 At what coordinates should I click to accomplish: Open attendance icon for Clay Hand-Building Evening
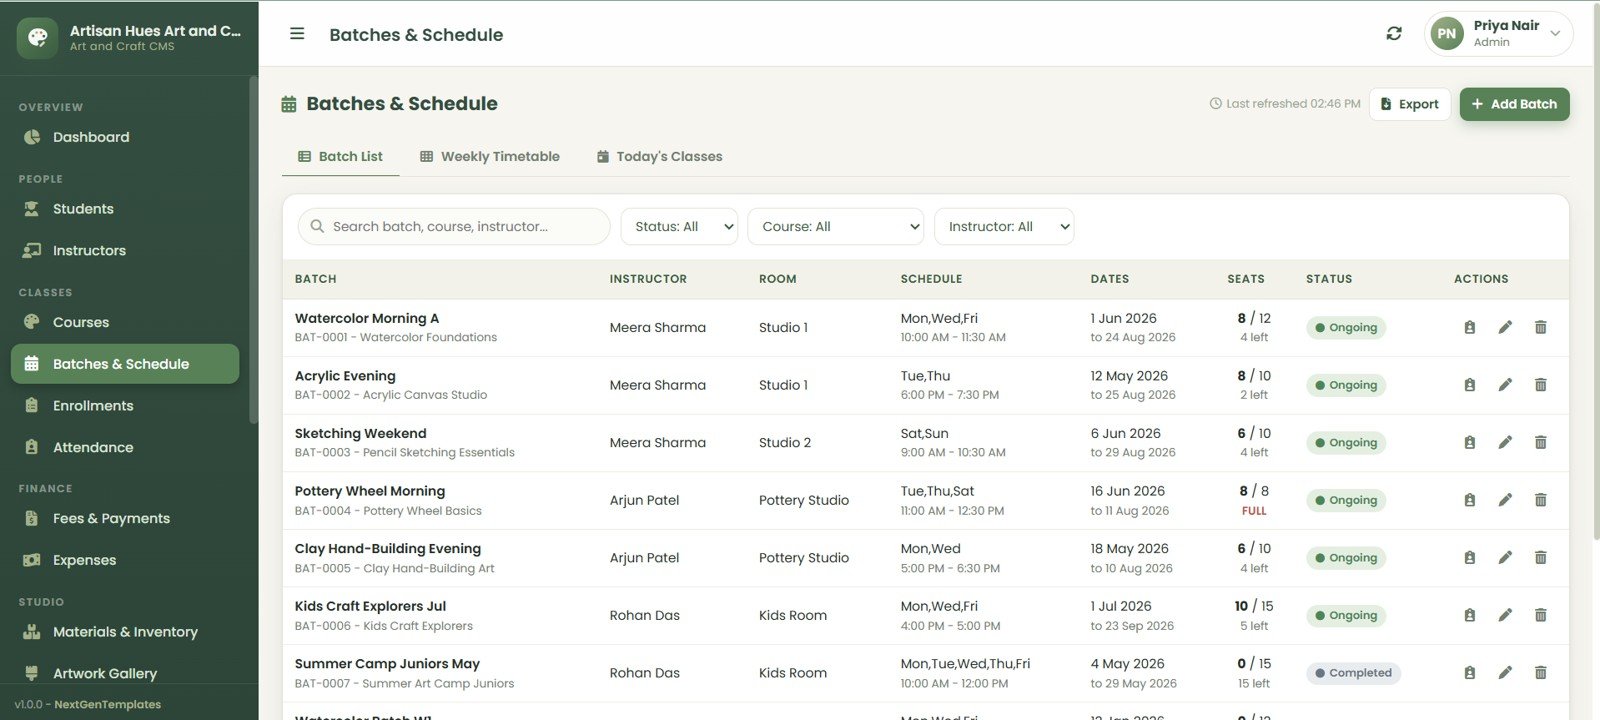coord(1469,558)
